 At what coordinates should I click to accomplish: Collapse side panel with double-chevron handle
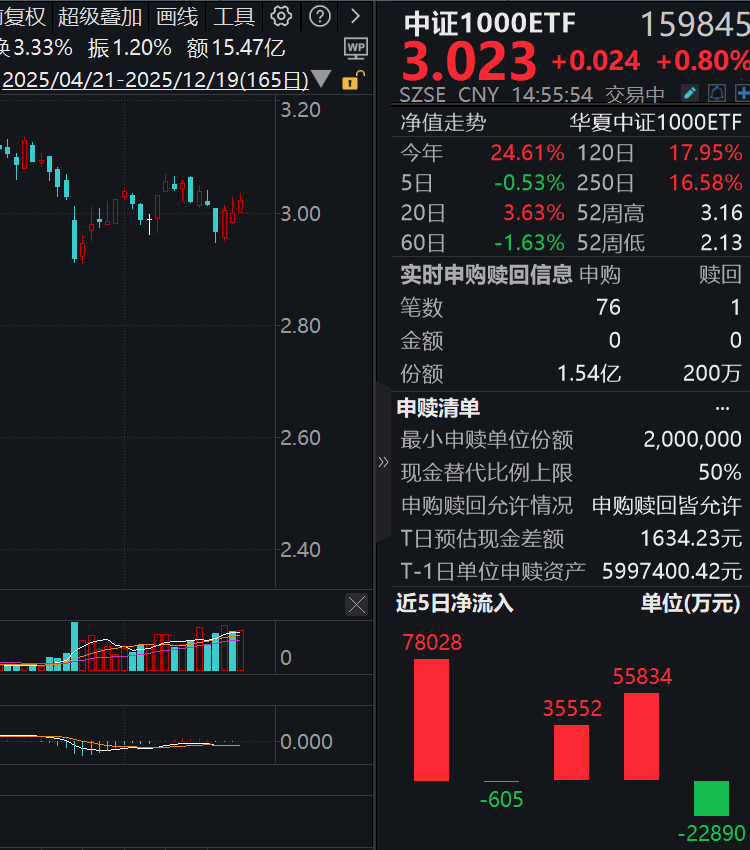383,462
